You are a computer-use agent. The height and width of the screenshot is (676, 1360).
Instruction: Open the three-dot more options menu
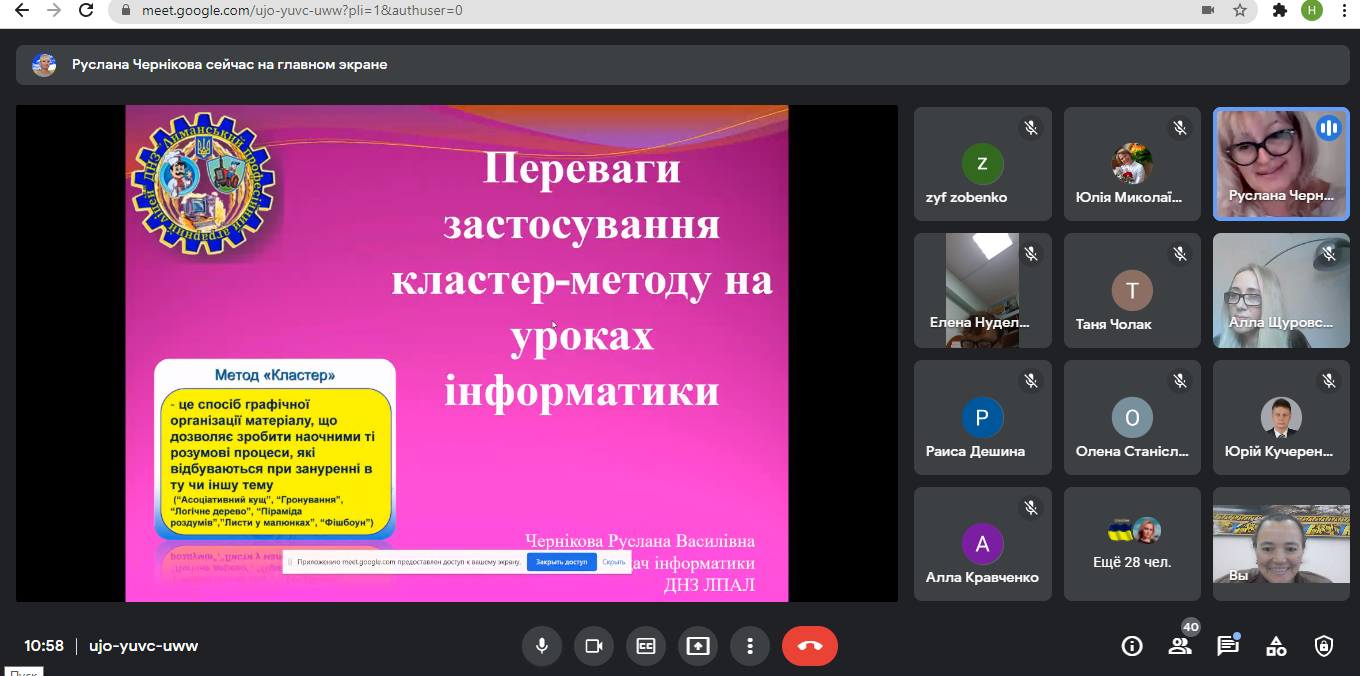[750, 646]
